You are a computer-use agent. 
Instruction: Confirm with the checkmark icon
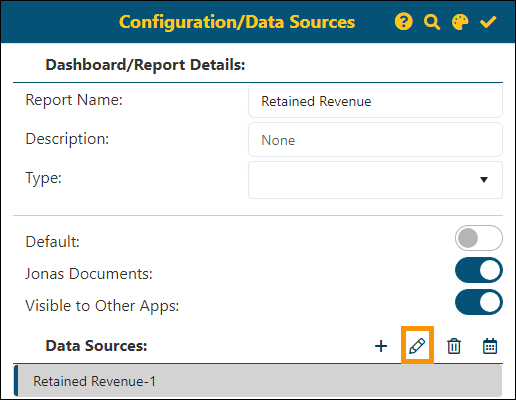[x=488, y=22]
